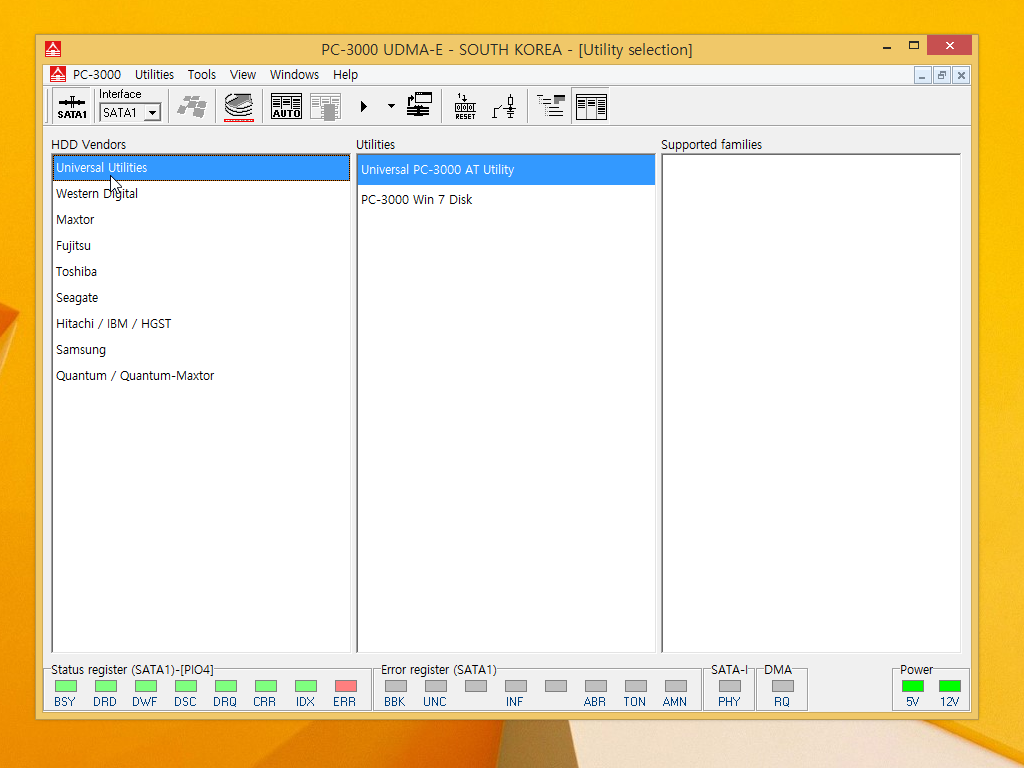Click the 12V power indicator
This screenshot has width=1024, height=768.
point(950,686)
